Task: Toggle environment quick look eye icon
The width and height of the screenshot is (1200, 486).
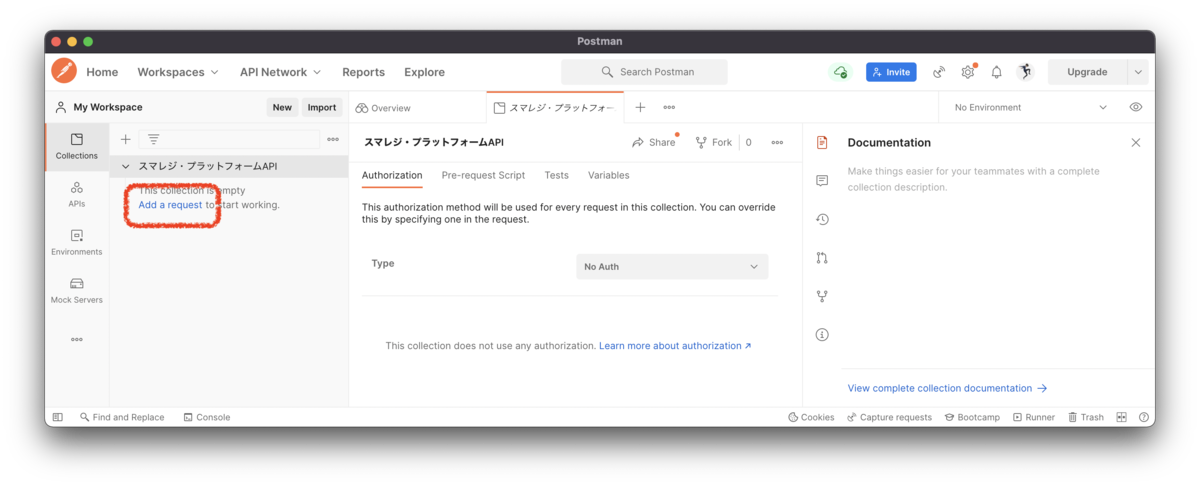Action: click(1136, 107)
